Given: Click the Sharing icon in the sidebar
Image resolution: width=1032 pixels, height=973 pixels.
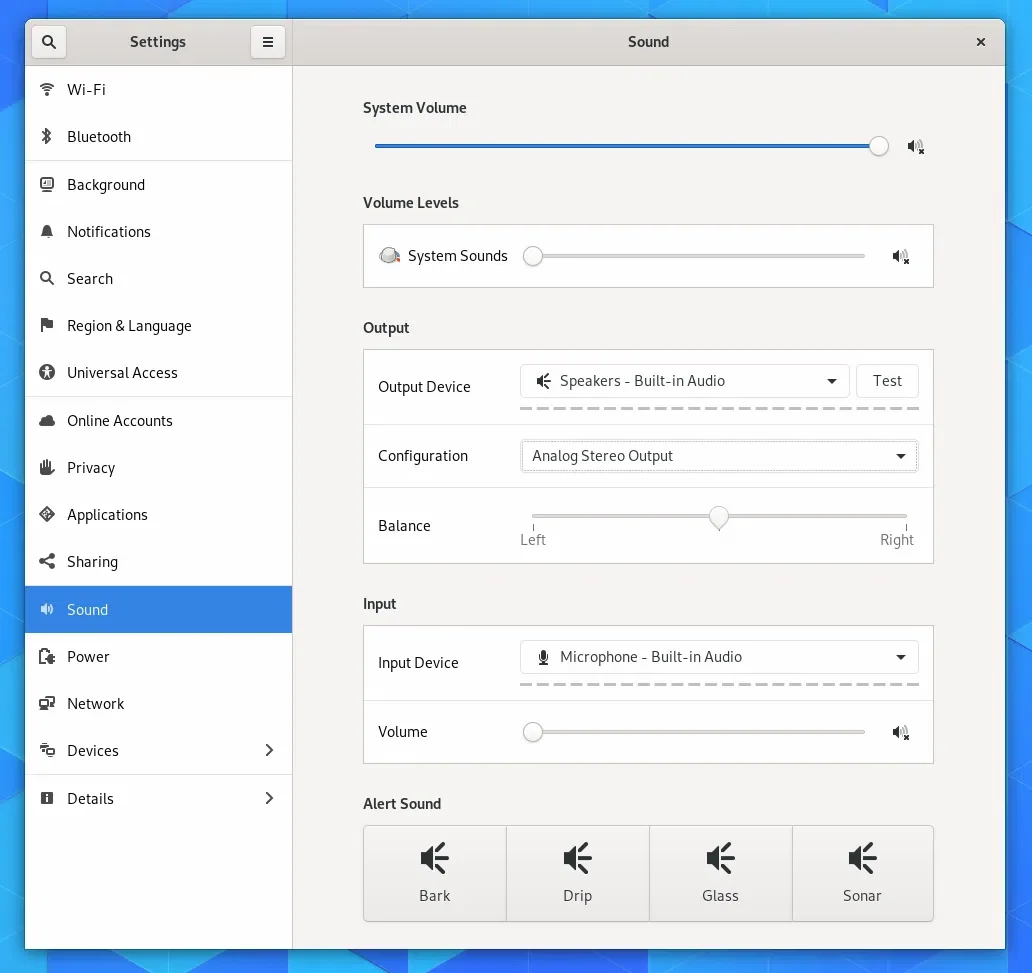Looking at the screenshot, I should point(47,562).
